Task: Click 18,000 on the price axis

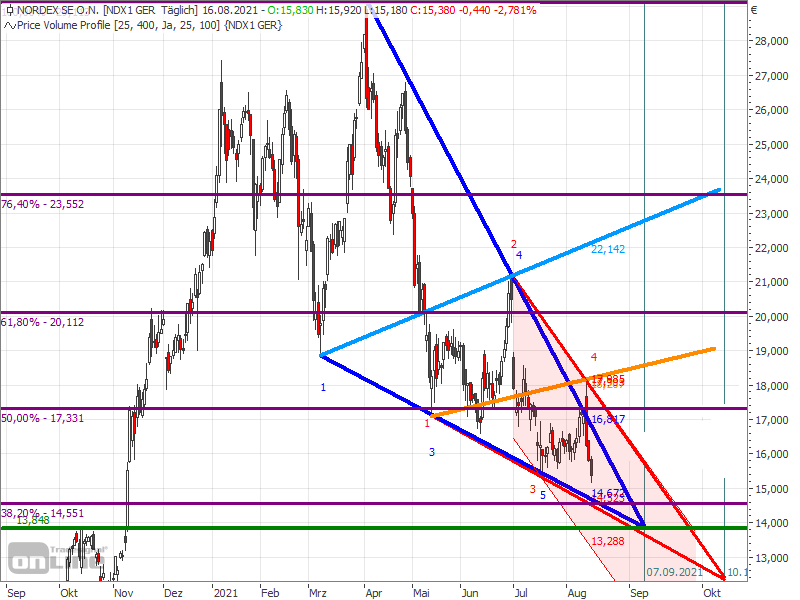Action: pyautogui.click(x=772, y=386)
